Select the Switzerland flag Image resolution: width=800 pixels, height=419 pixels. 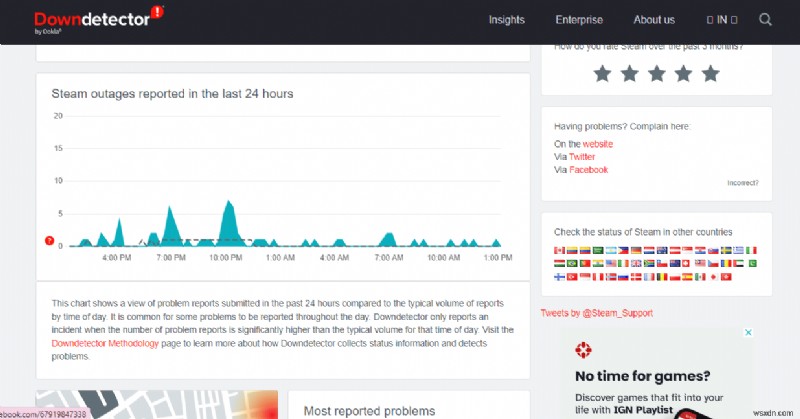tap(686, 263)
